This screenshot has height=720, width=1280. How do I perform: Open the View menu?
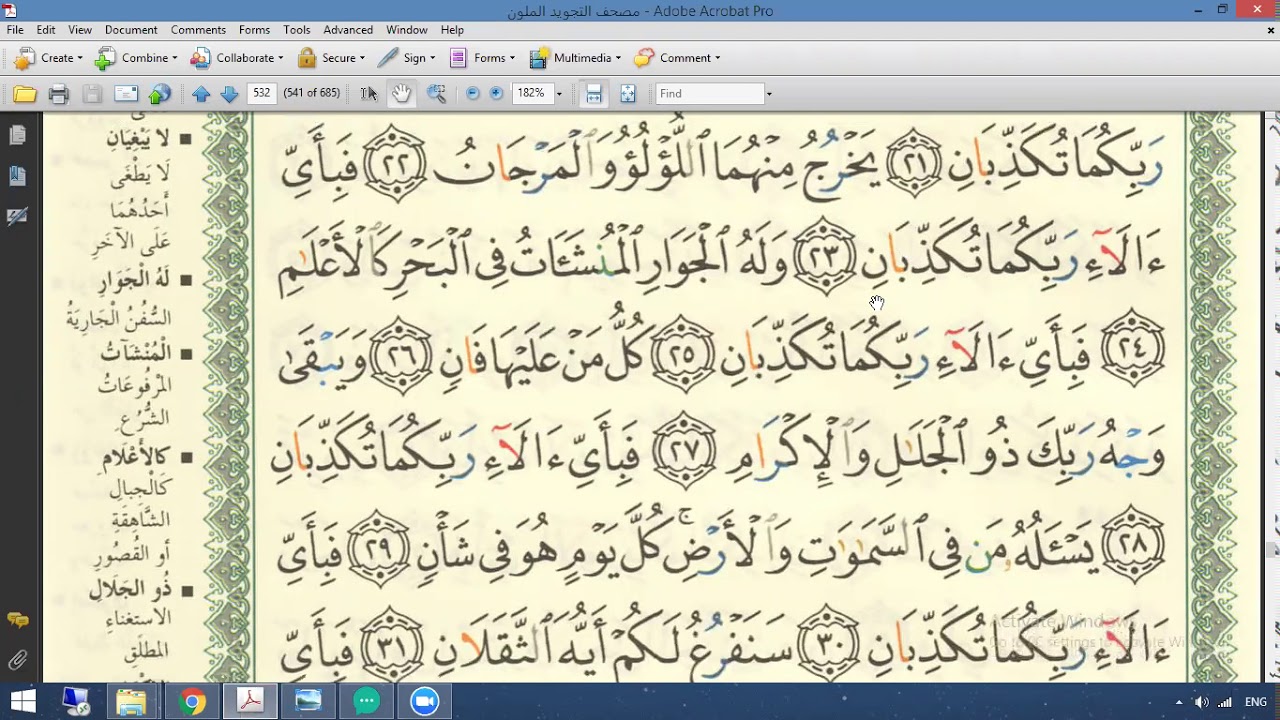[80, 30]
